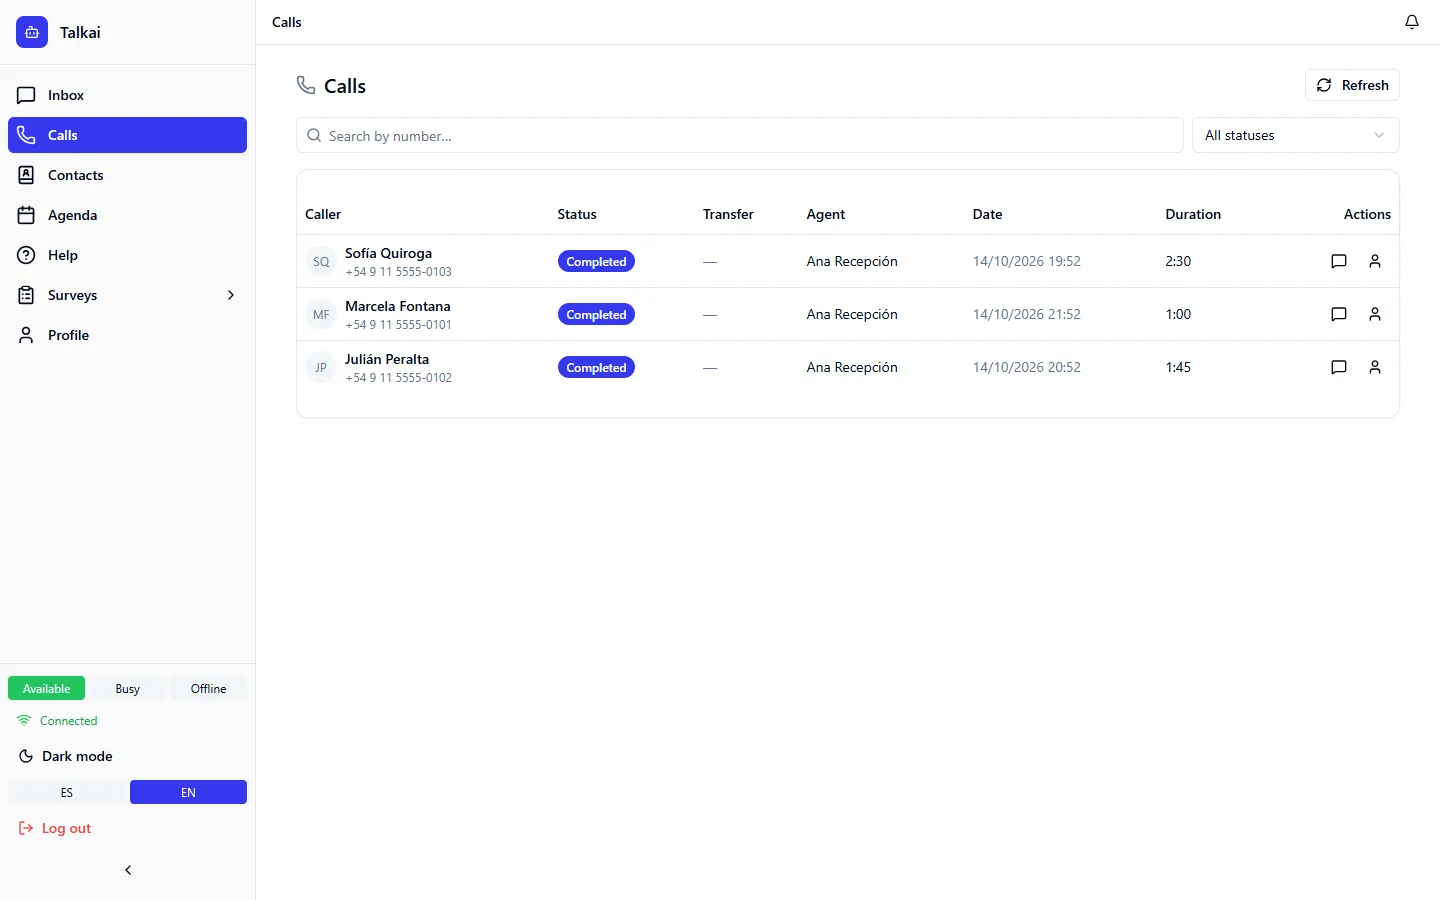
Task: Open chat for Julián Peralta call
Action: pyautogui.click(x=1339, y=367)
